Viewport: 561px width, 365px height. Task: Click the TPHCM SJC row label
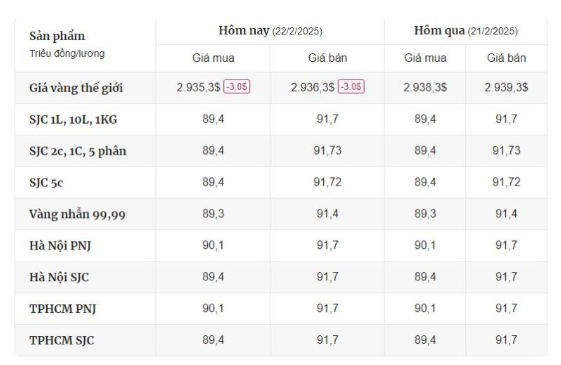click(62, 340)
